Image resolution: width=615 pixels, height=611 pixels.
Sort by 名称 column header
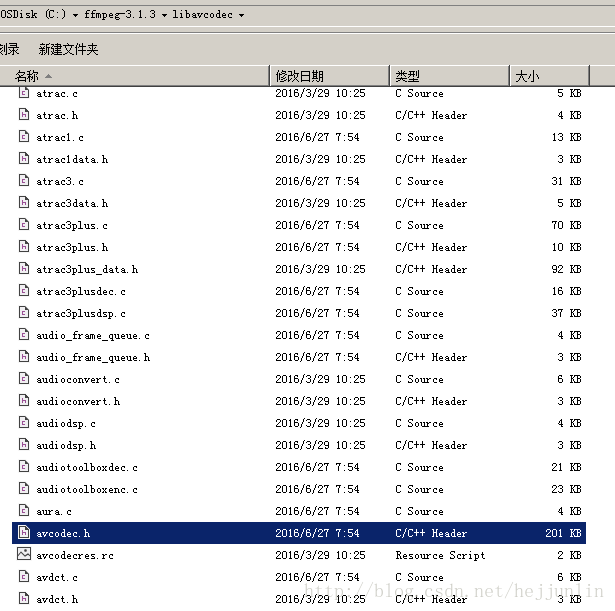coord(135,76)
